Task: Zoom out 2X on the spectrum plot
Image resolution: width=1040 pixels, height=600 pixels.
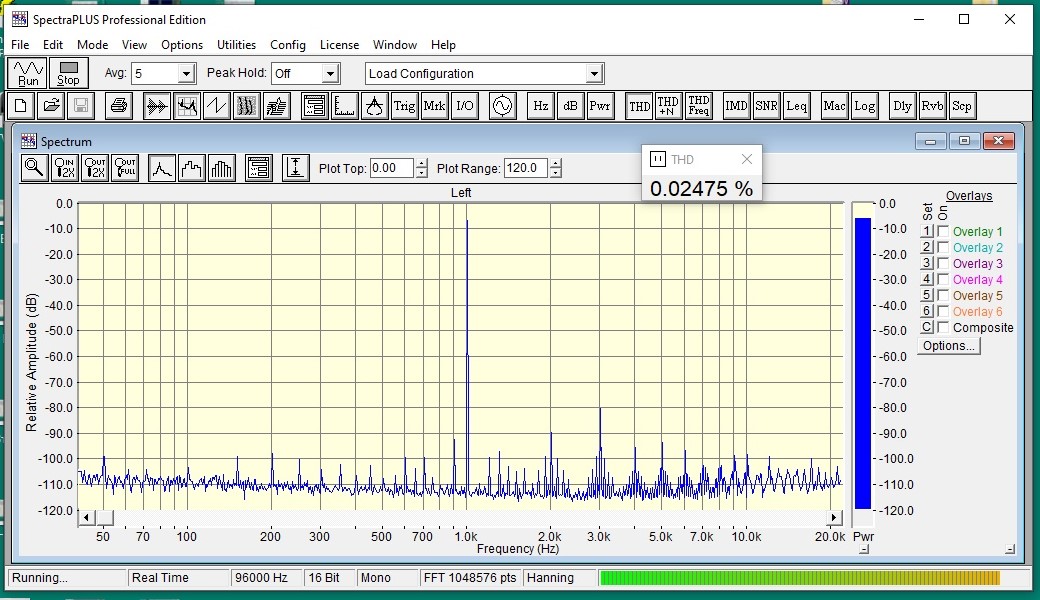Action: point(95,168)
